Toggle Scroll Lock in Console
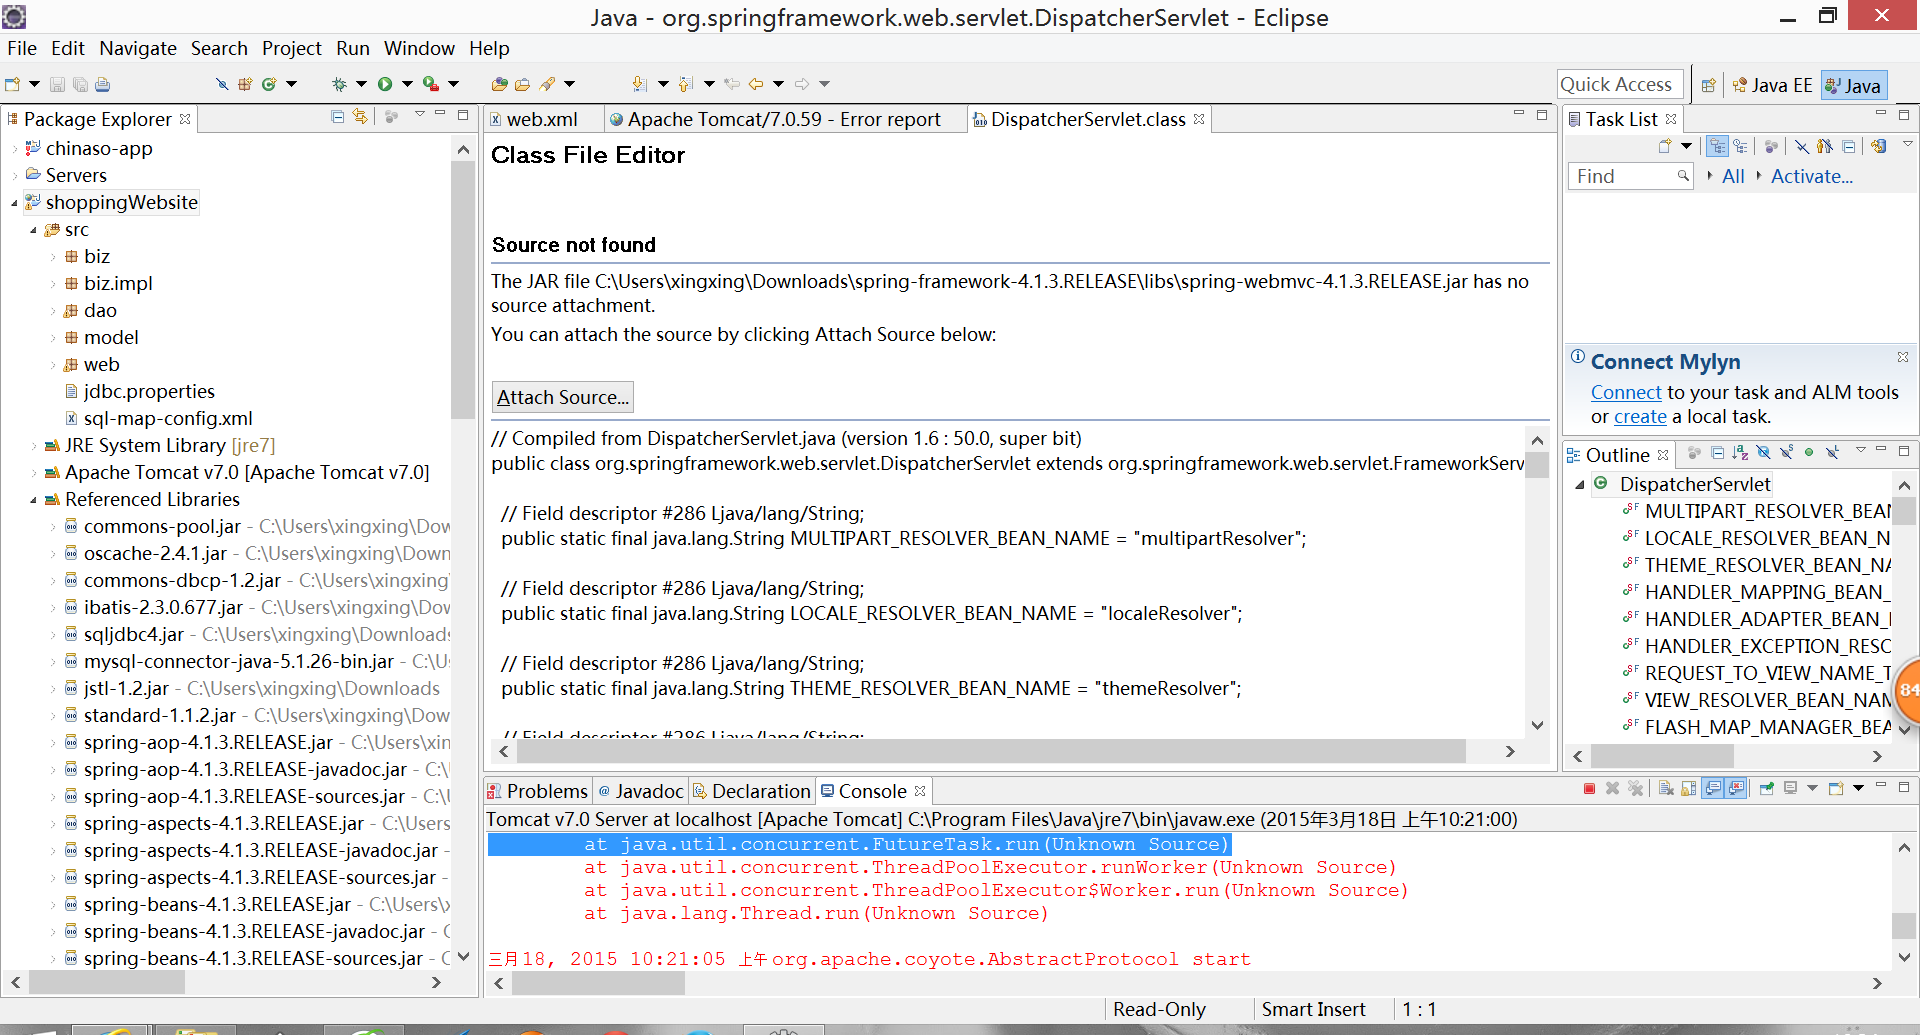Screen dimensions: 1920x1035 tap(1689, 789)
